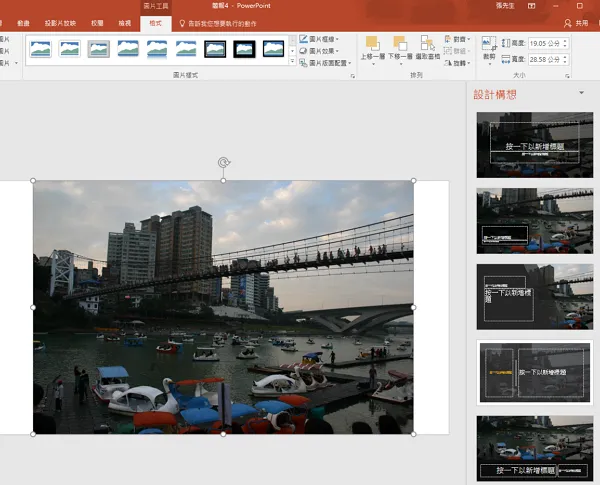Apply the thick black frame picture style

(x=244, y=49)
